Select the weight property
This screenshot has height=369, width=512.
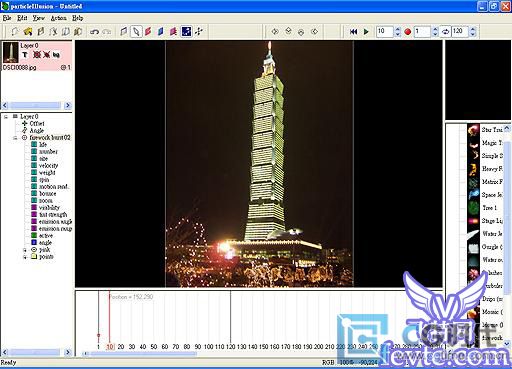[47, 173]
